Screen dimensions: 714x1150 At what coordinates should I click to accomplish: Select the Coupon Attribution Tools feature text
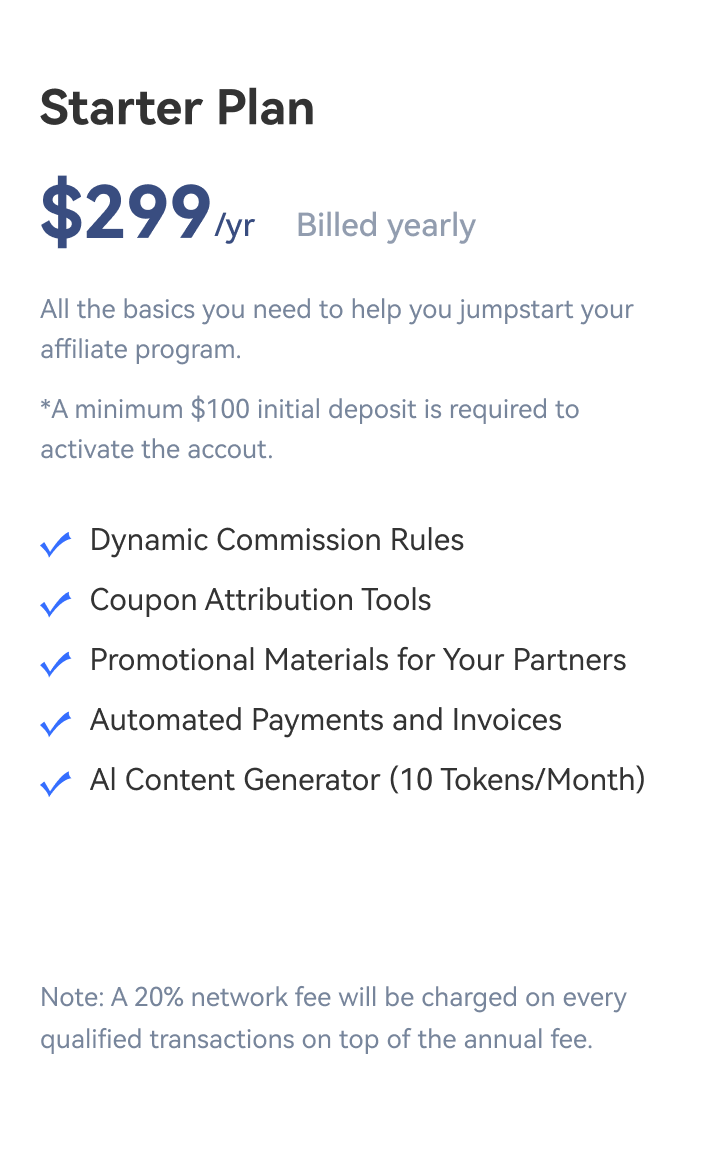[261, 600]
